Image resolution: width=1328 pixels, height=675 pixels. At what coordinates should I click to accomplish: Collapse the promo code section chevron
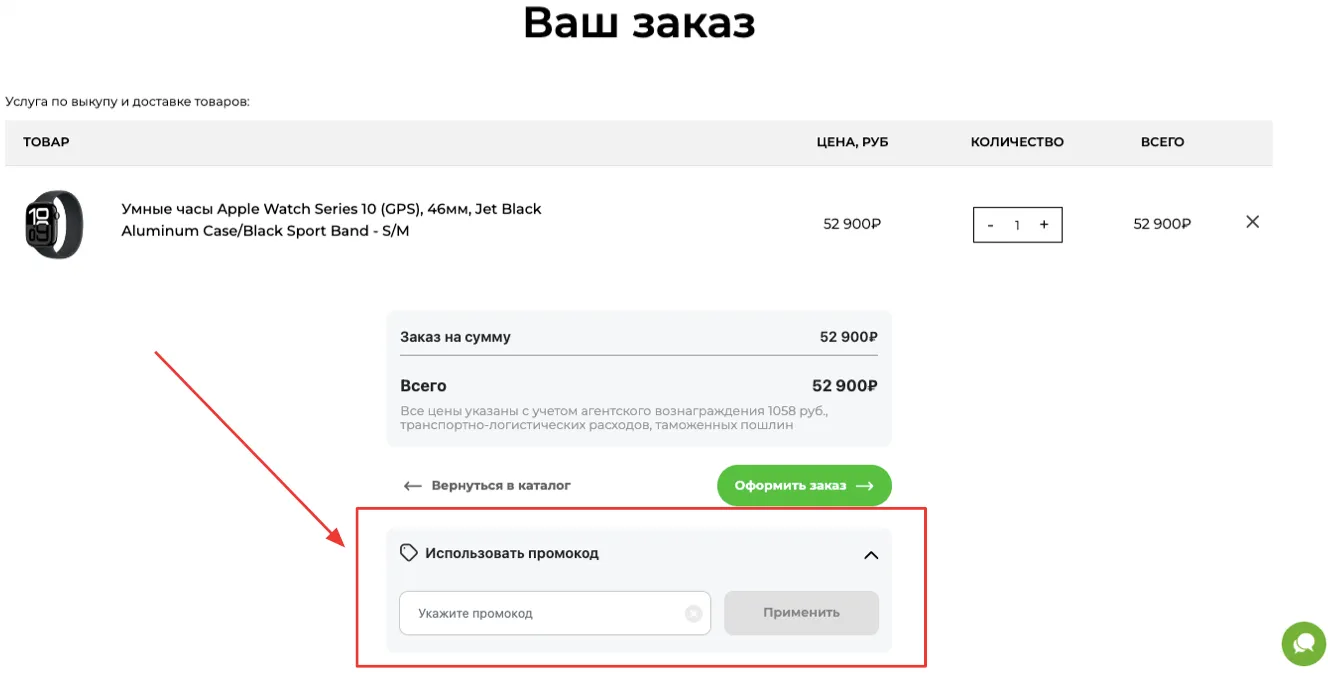[871, 555]
